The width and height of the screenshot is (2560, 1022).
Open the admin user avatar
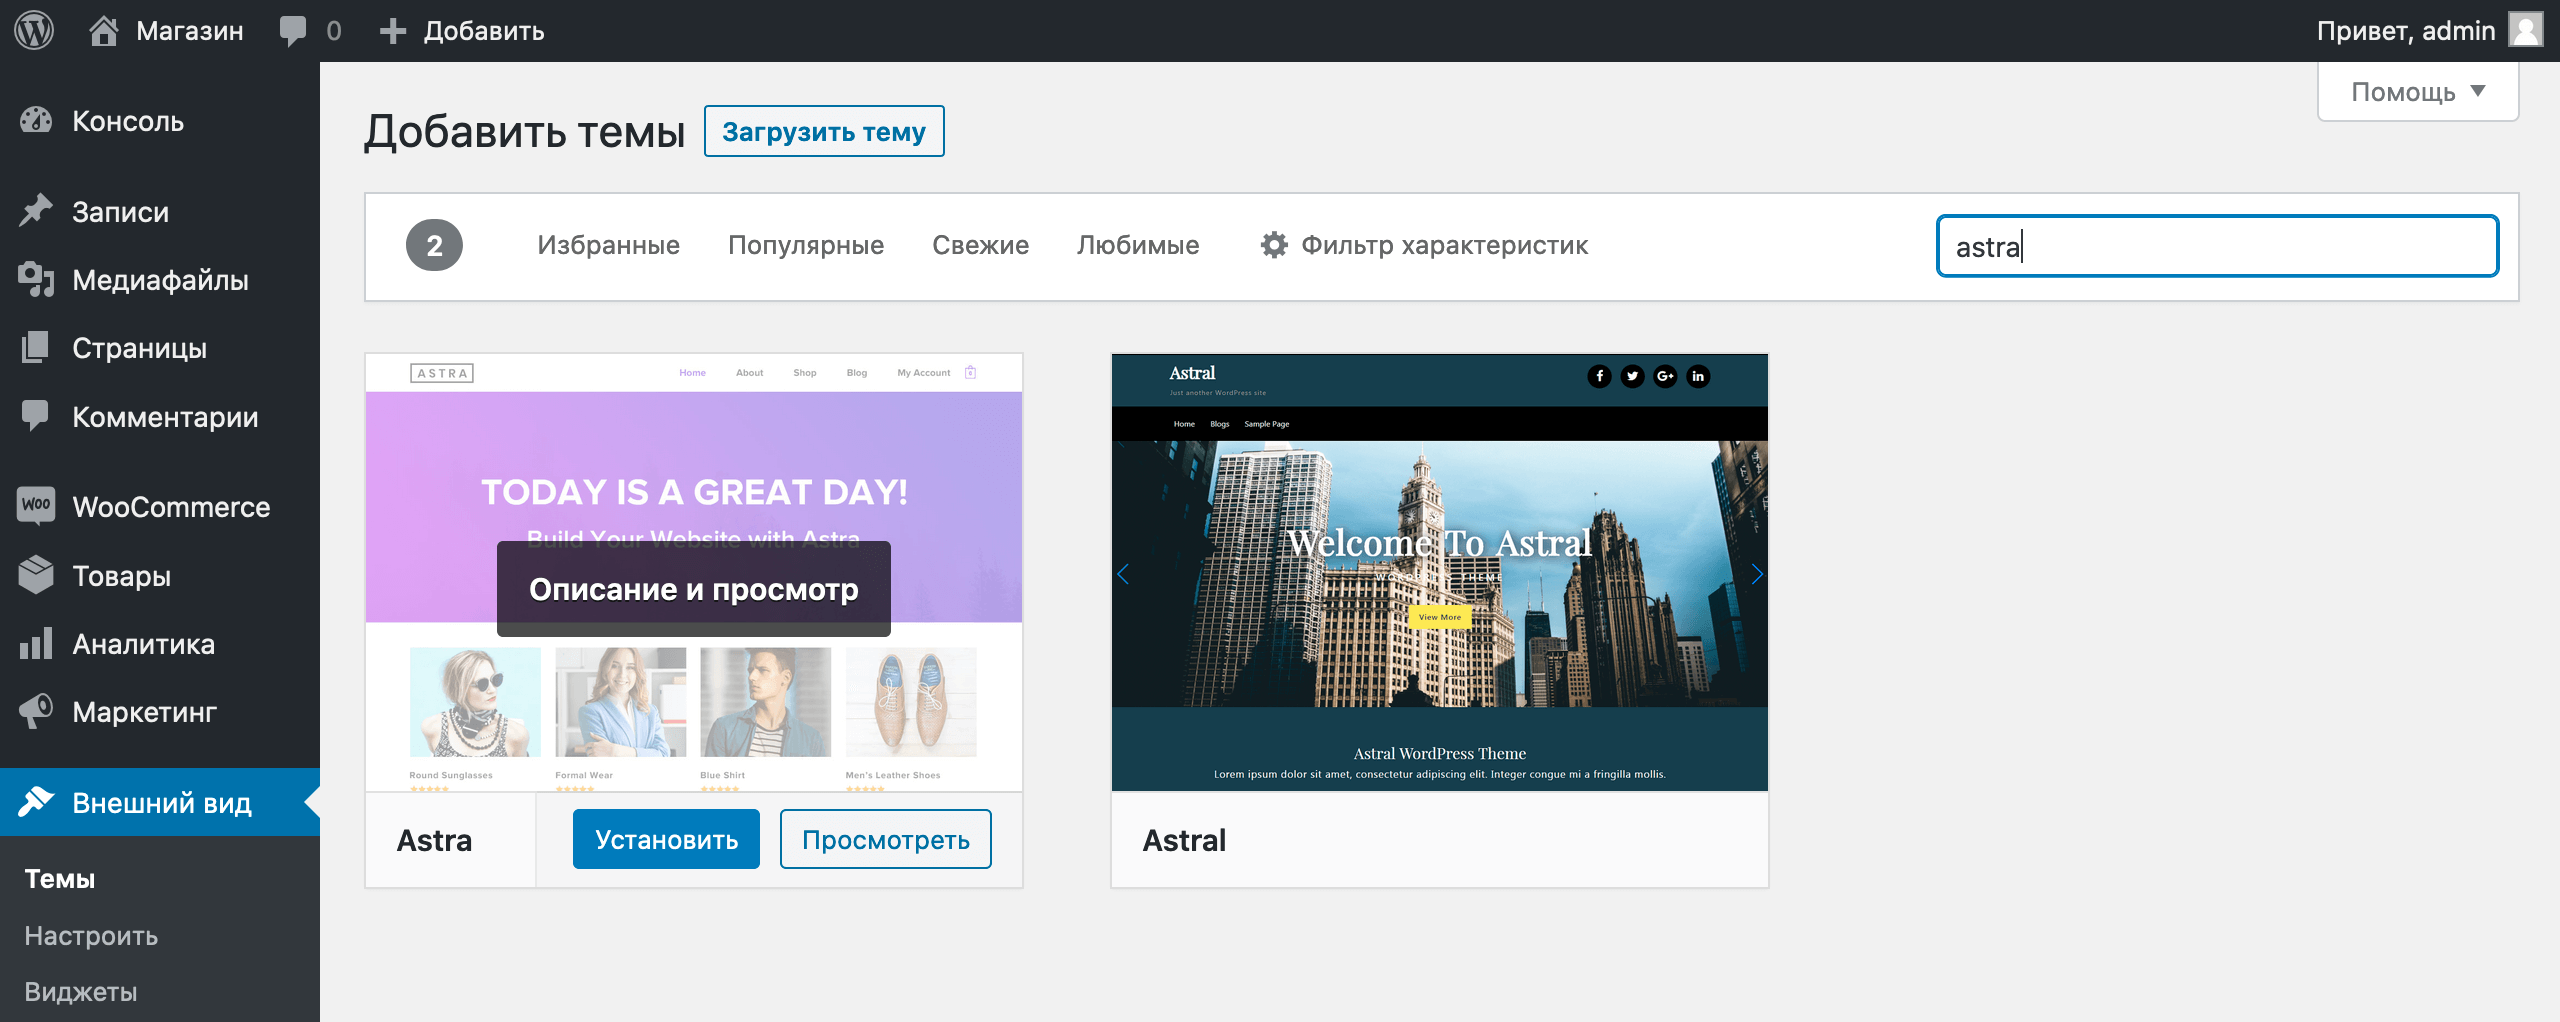[x=2526, y=30]
